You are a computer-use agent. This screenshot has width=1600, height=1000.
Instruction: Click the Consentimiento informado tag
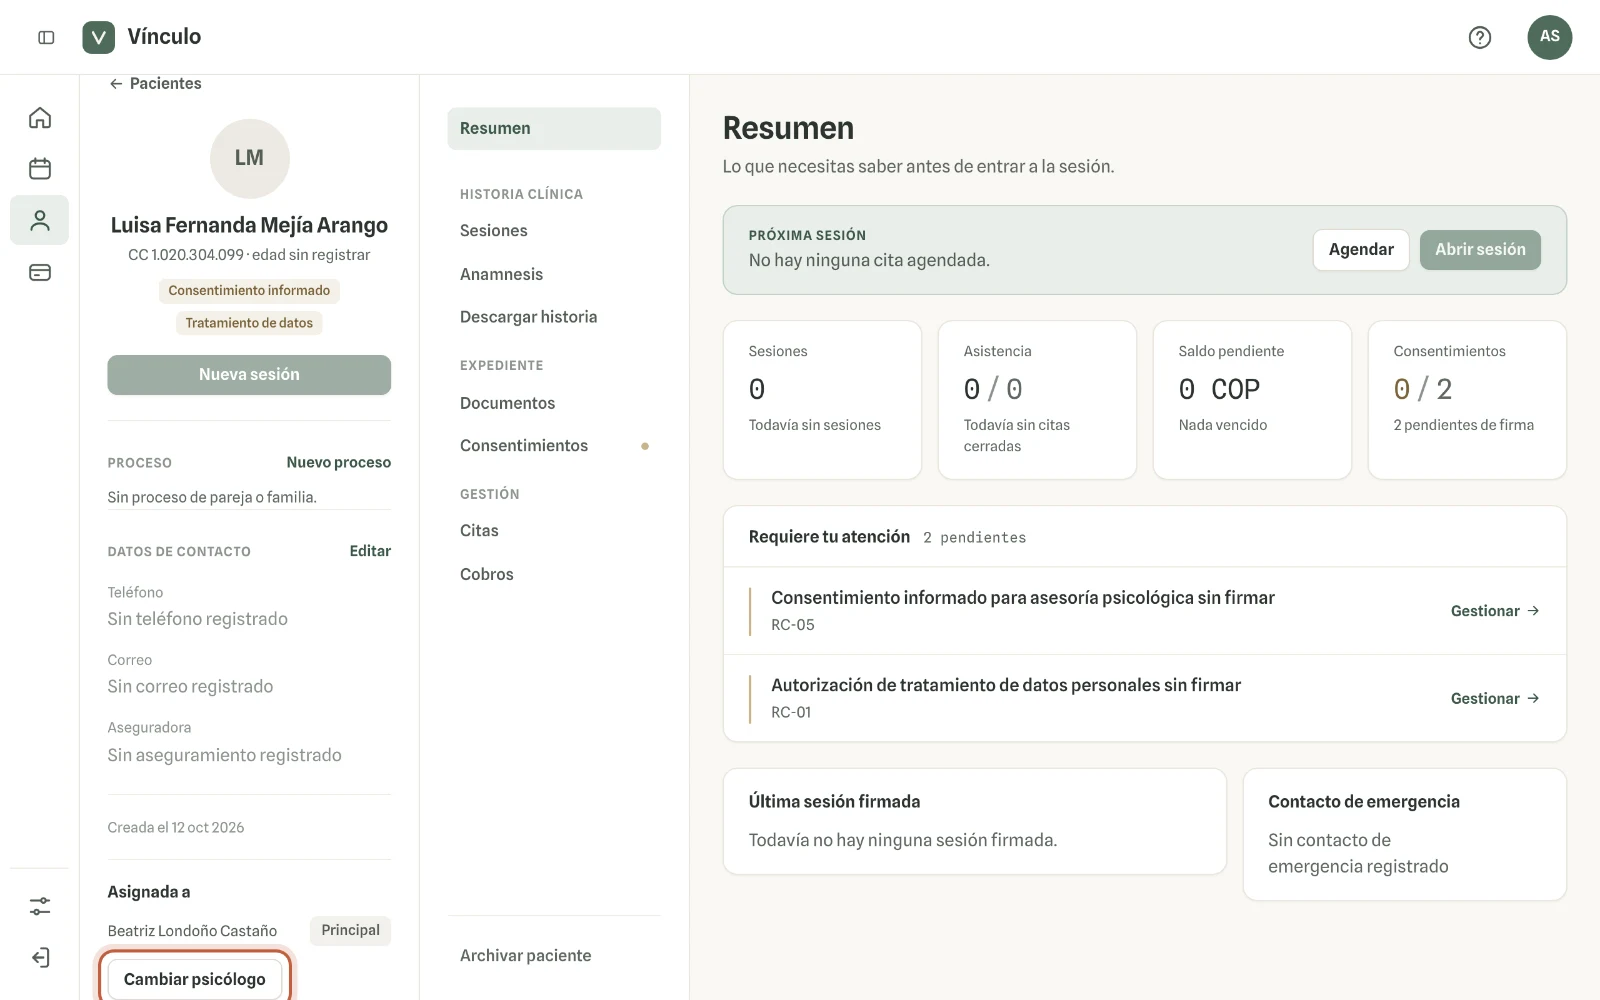pyautogui.click(x=249, y=291)
